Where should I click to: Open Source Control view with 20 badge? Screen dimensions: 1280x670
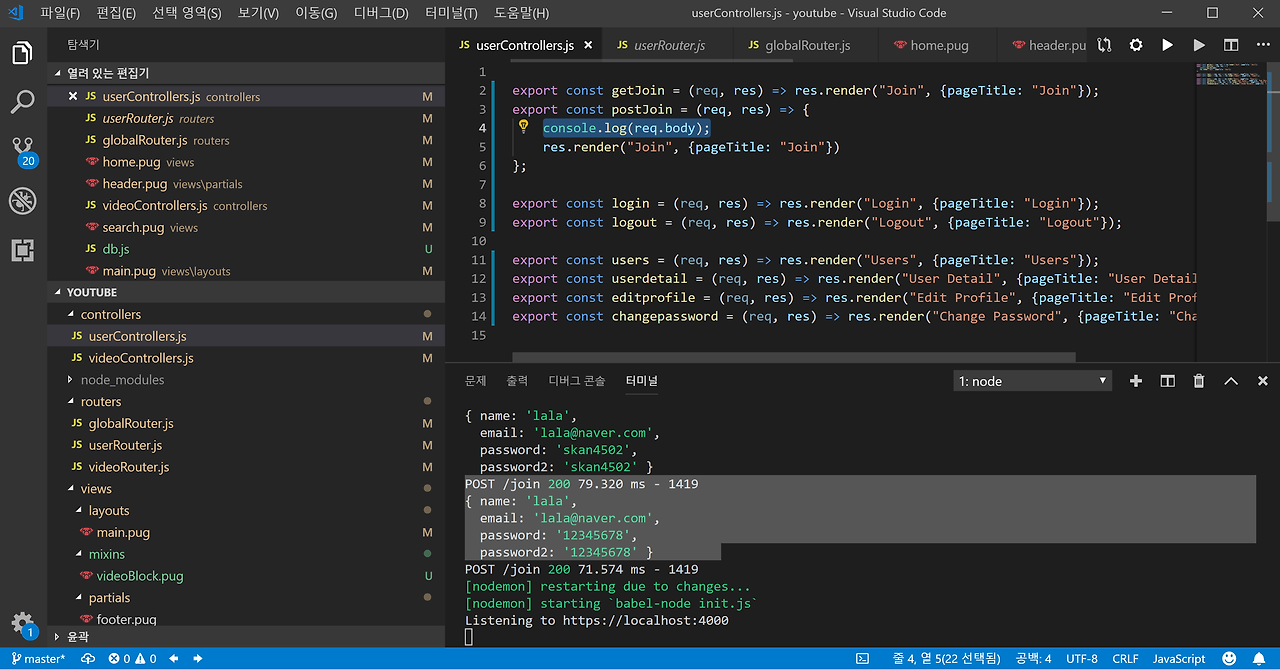[22, 150]
